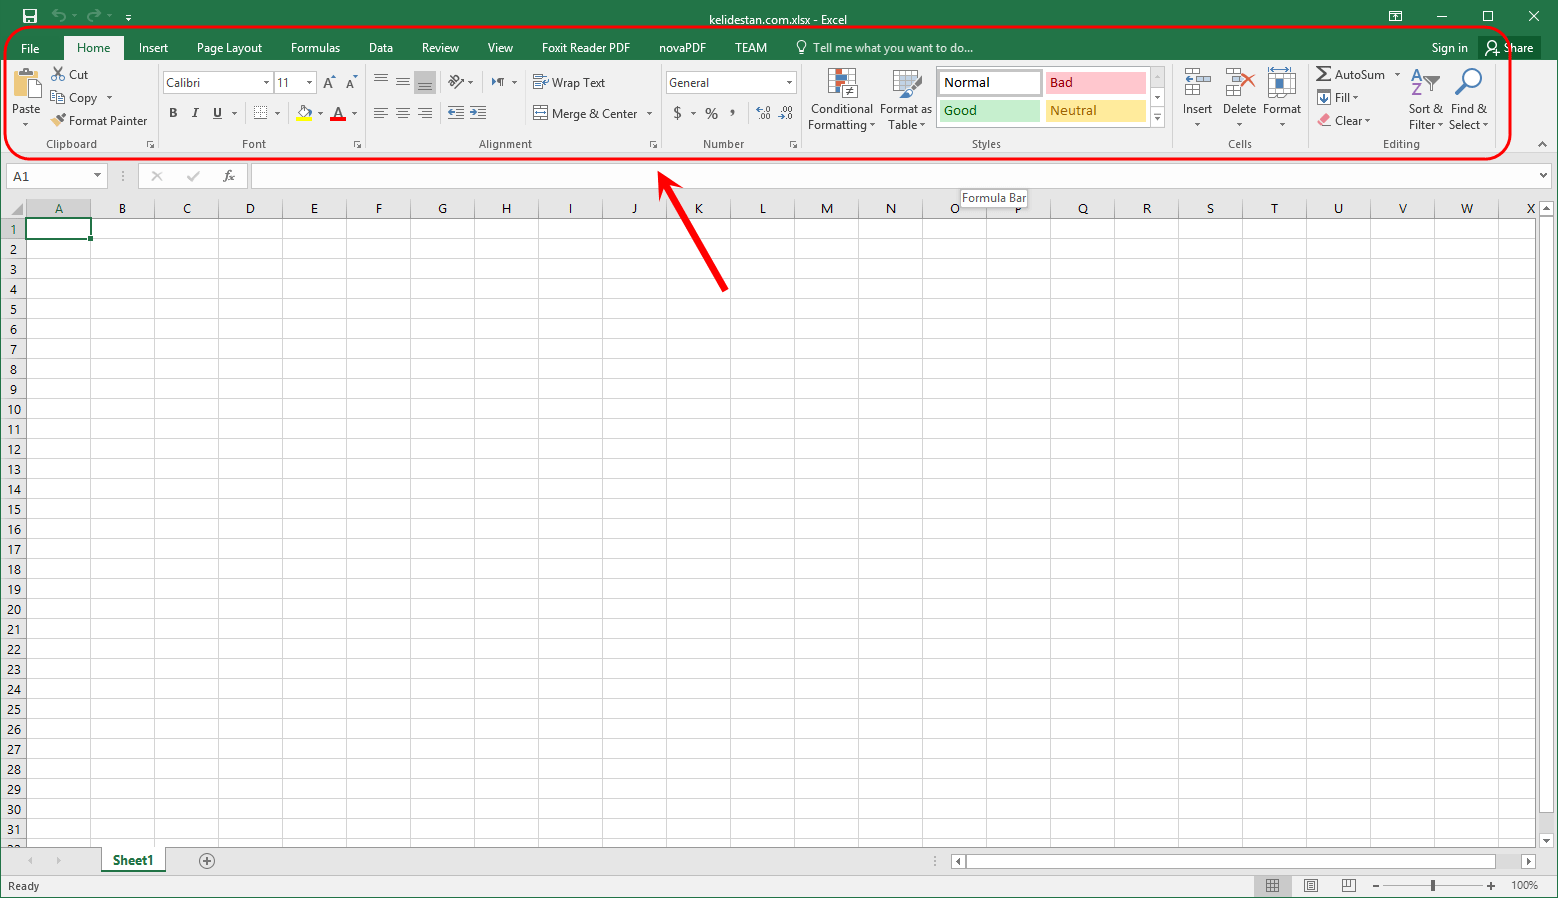Expand the AutoSum dropdown arrow
Screen dimensions: 1558x898
pyautogui.click(x=1397, y=75)
